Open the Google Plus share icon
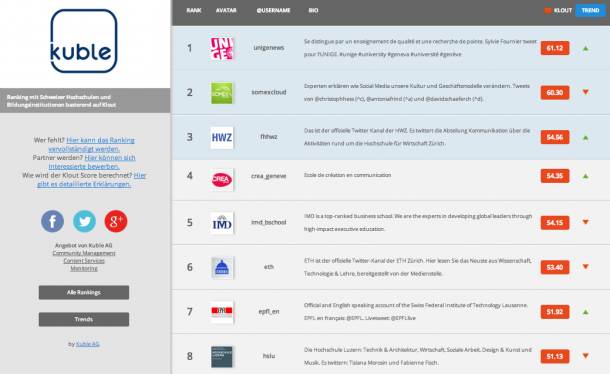This screenshot has height=374, width=610. (x=116, y=221)
